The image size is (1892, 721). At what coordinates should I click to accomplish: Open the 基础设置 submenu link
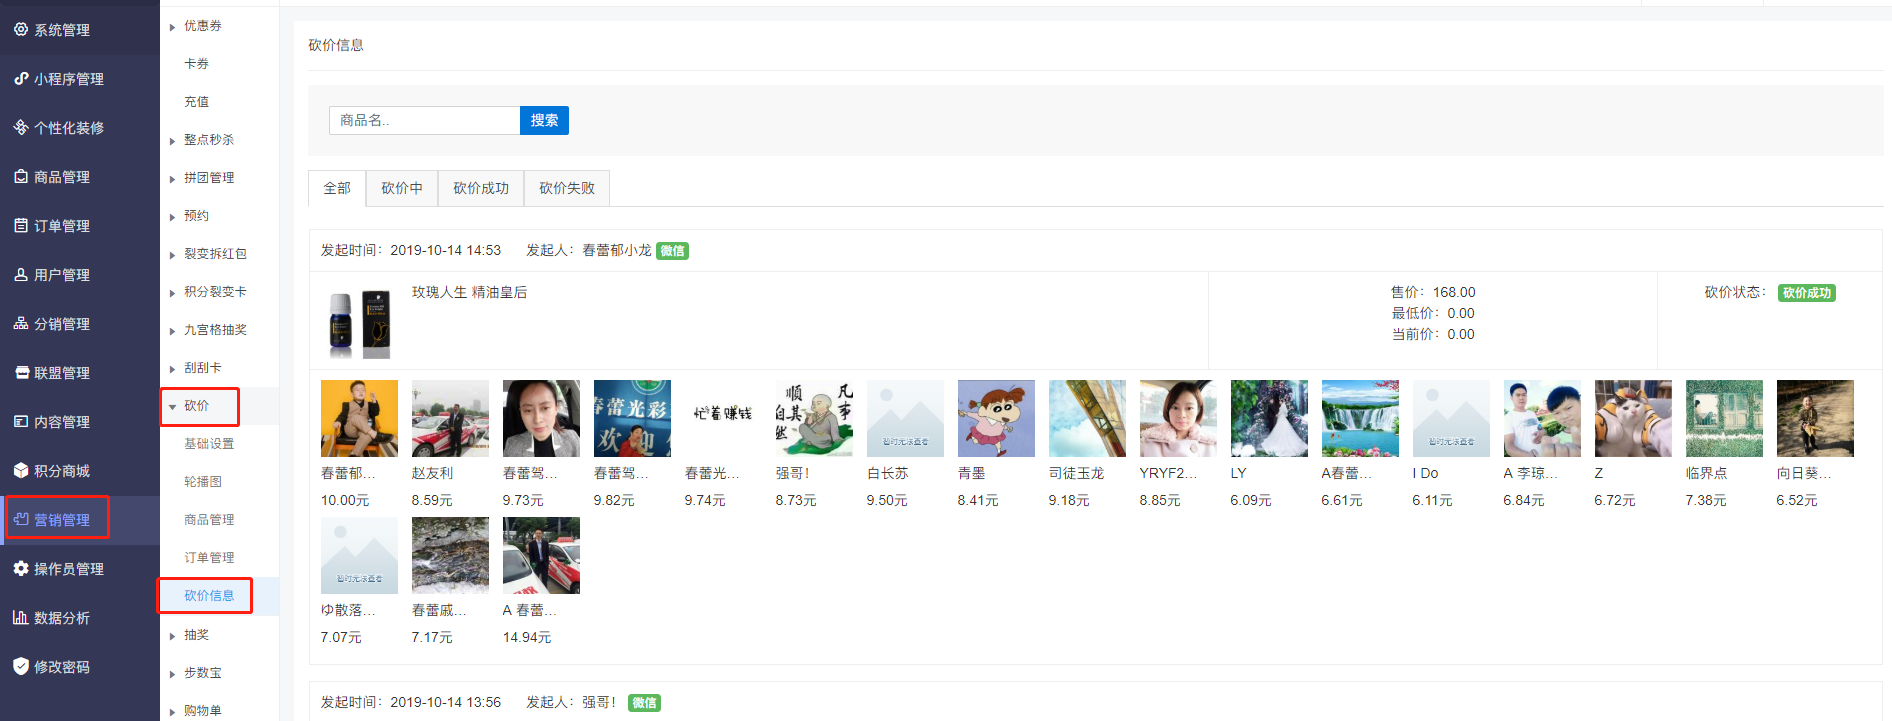[x=209, y=444]
